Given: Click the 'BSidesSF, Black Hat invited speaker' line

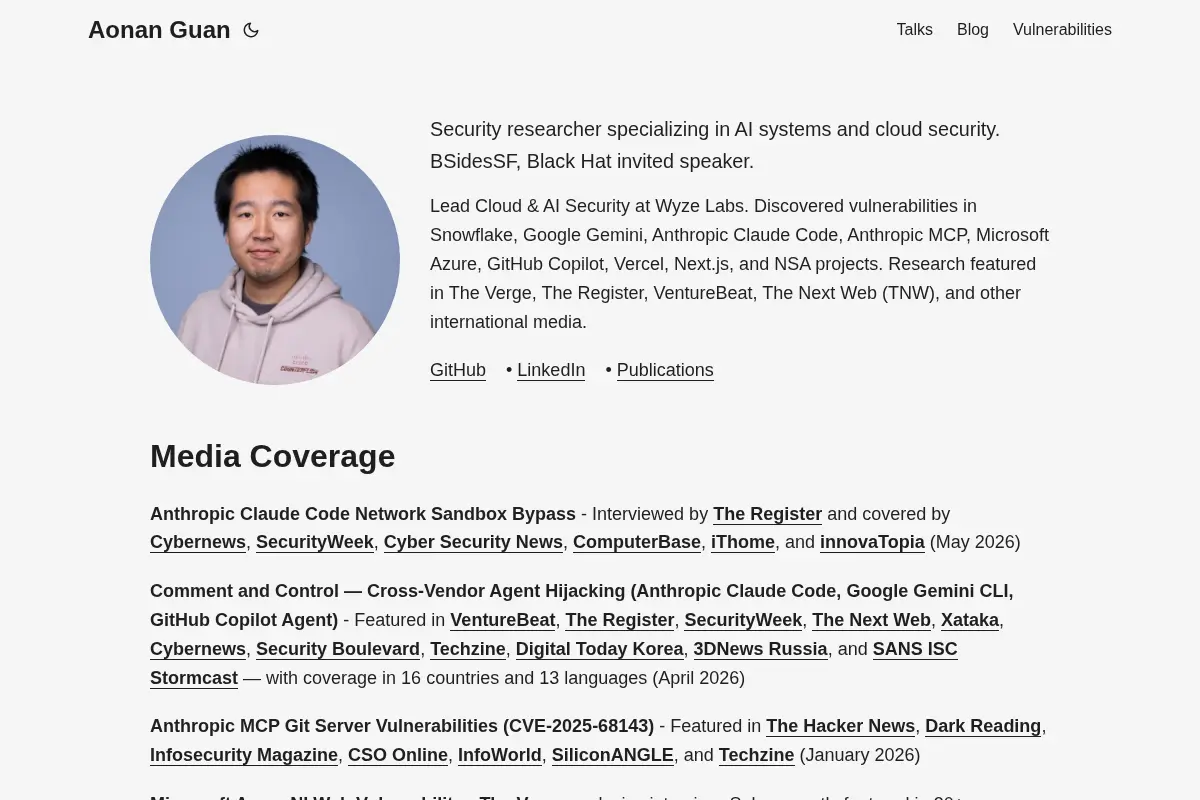Looking at the screenshot, I should pyautogui.click(x=592, y=161).
